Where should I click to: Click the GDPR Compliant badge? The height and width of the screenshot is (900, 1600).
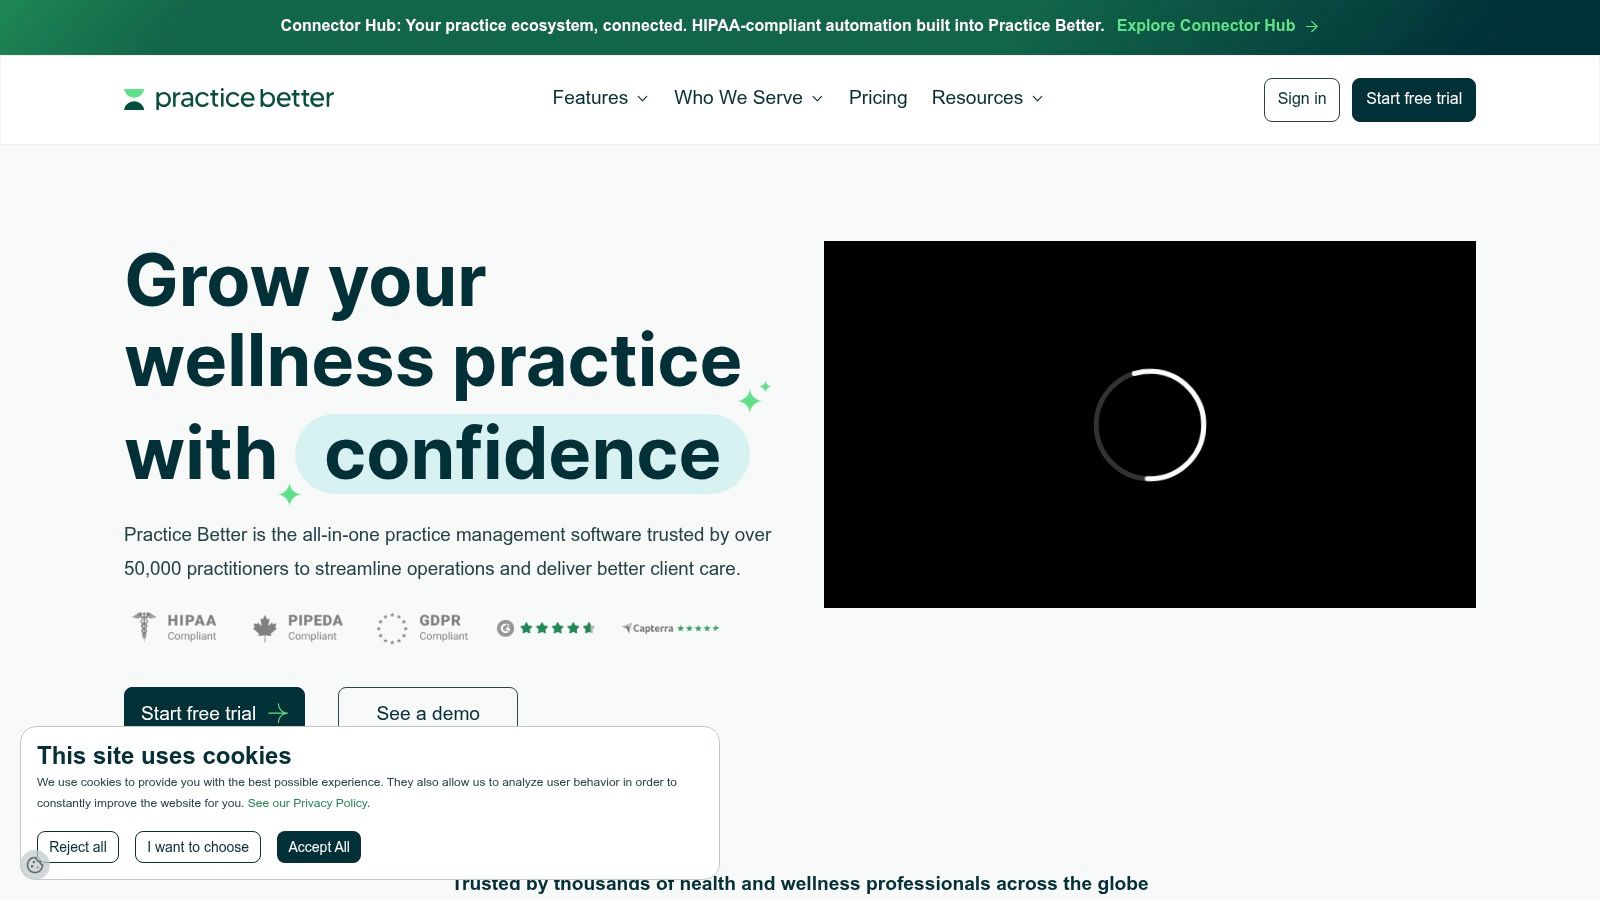(x=422, y=628)
